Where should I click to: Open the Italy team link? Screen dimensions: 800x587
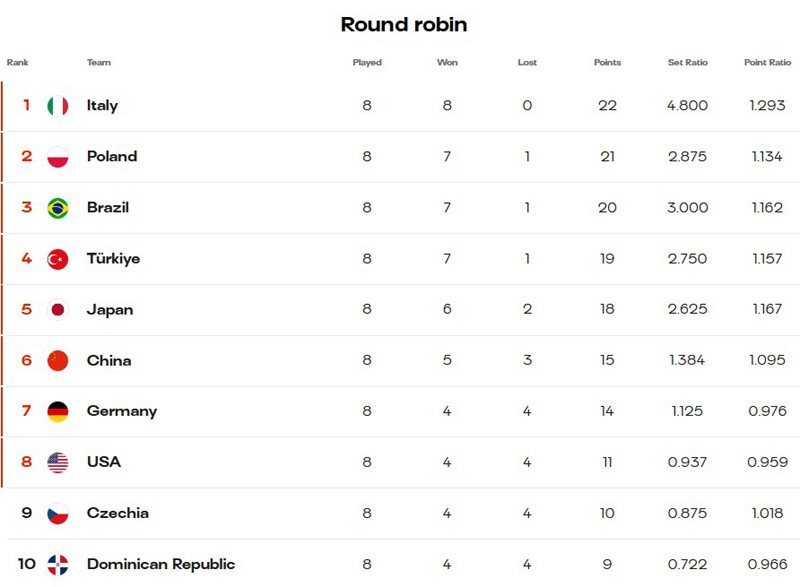(x=102, y=106)
